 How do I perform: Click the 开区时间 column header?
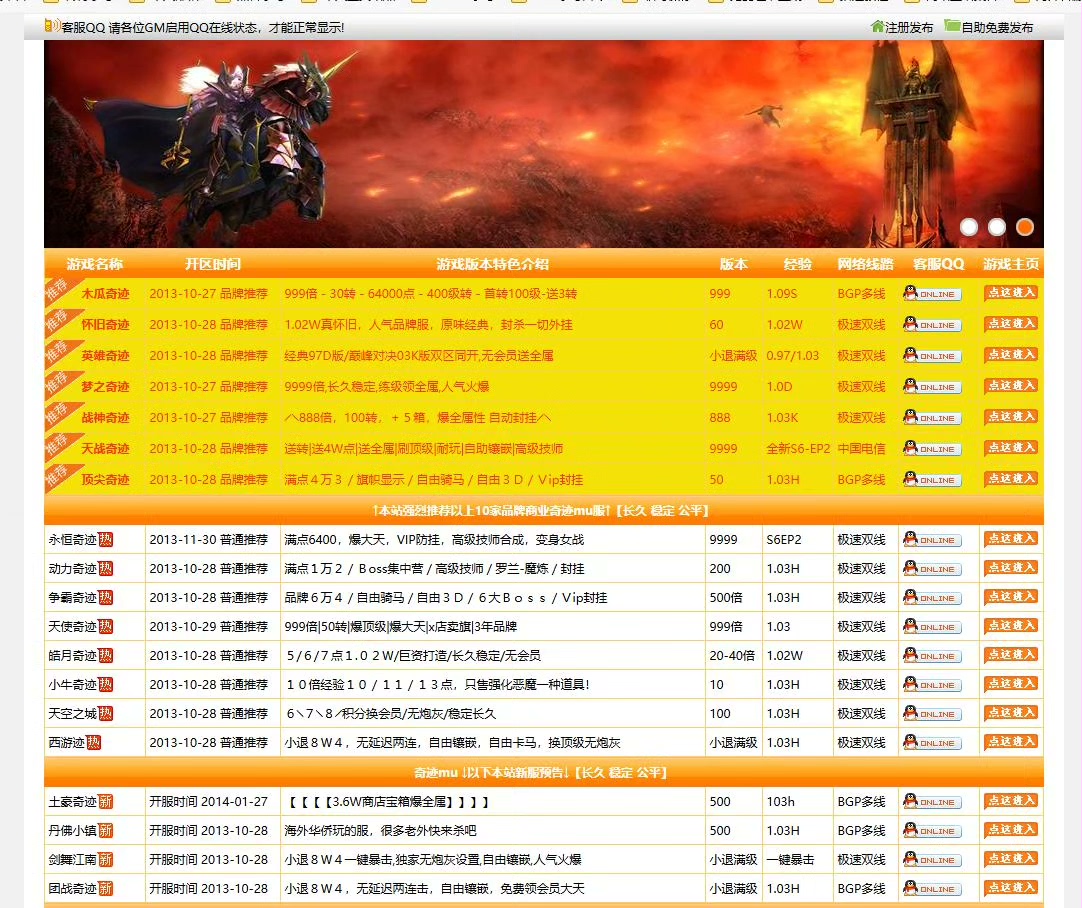[213, 264]
